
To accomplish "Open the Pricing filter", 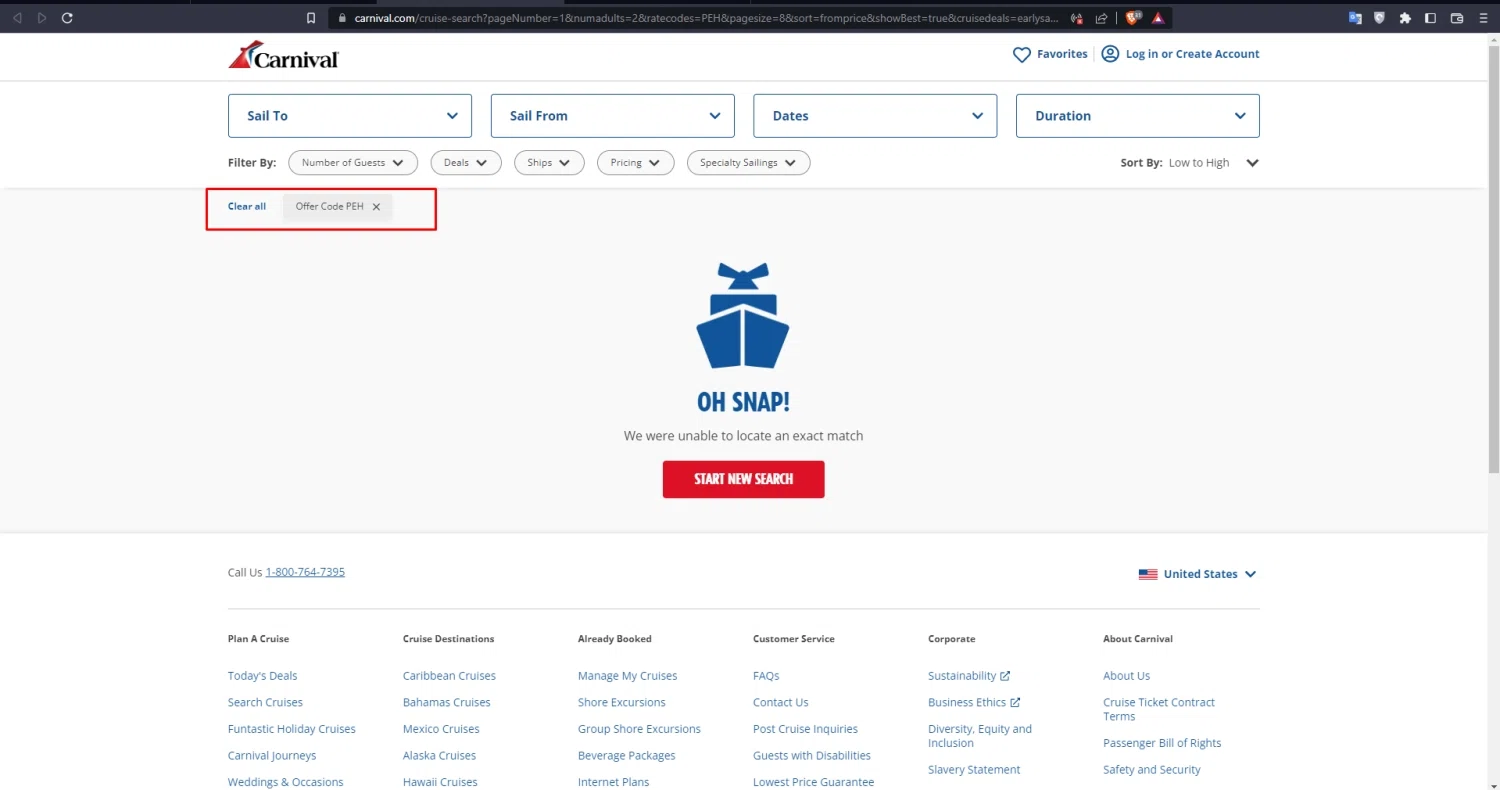I will point(636,163).
